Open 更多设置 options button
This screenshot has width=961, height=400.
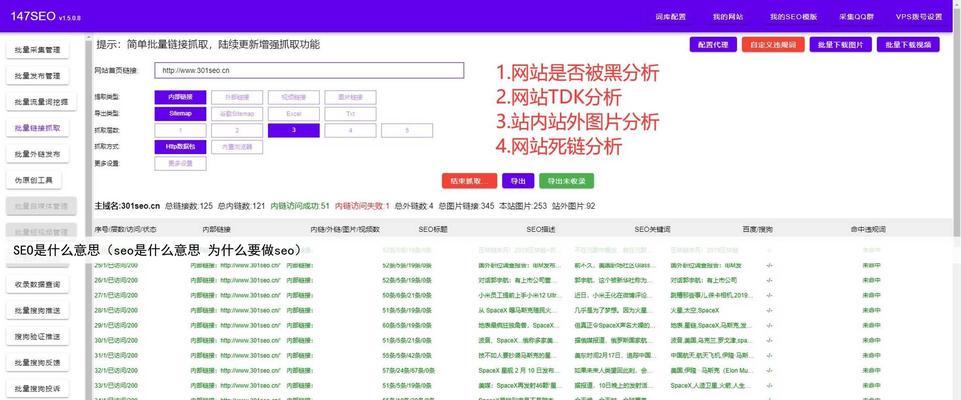180,164
